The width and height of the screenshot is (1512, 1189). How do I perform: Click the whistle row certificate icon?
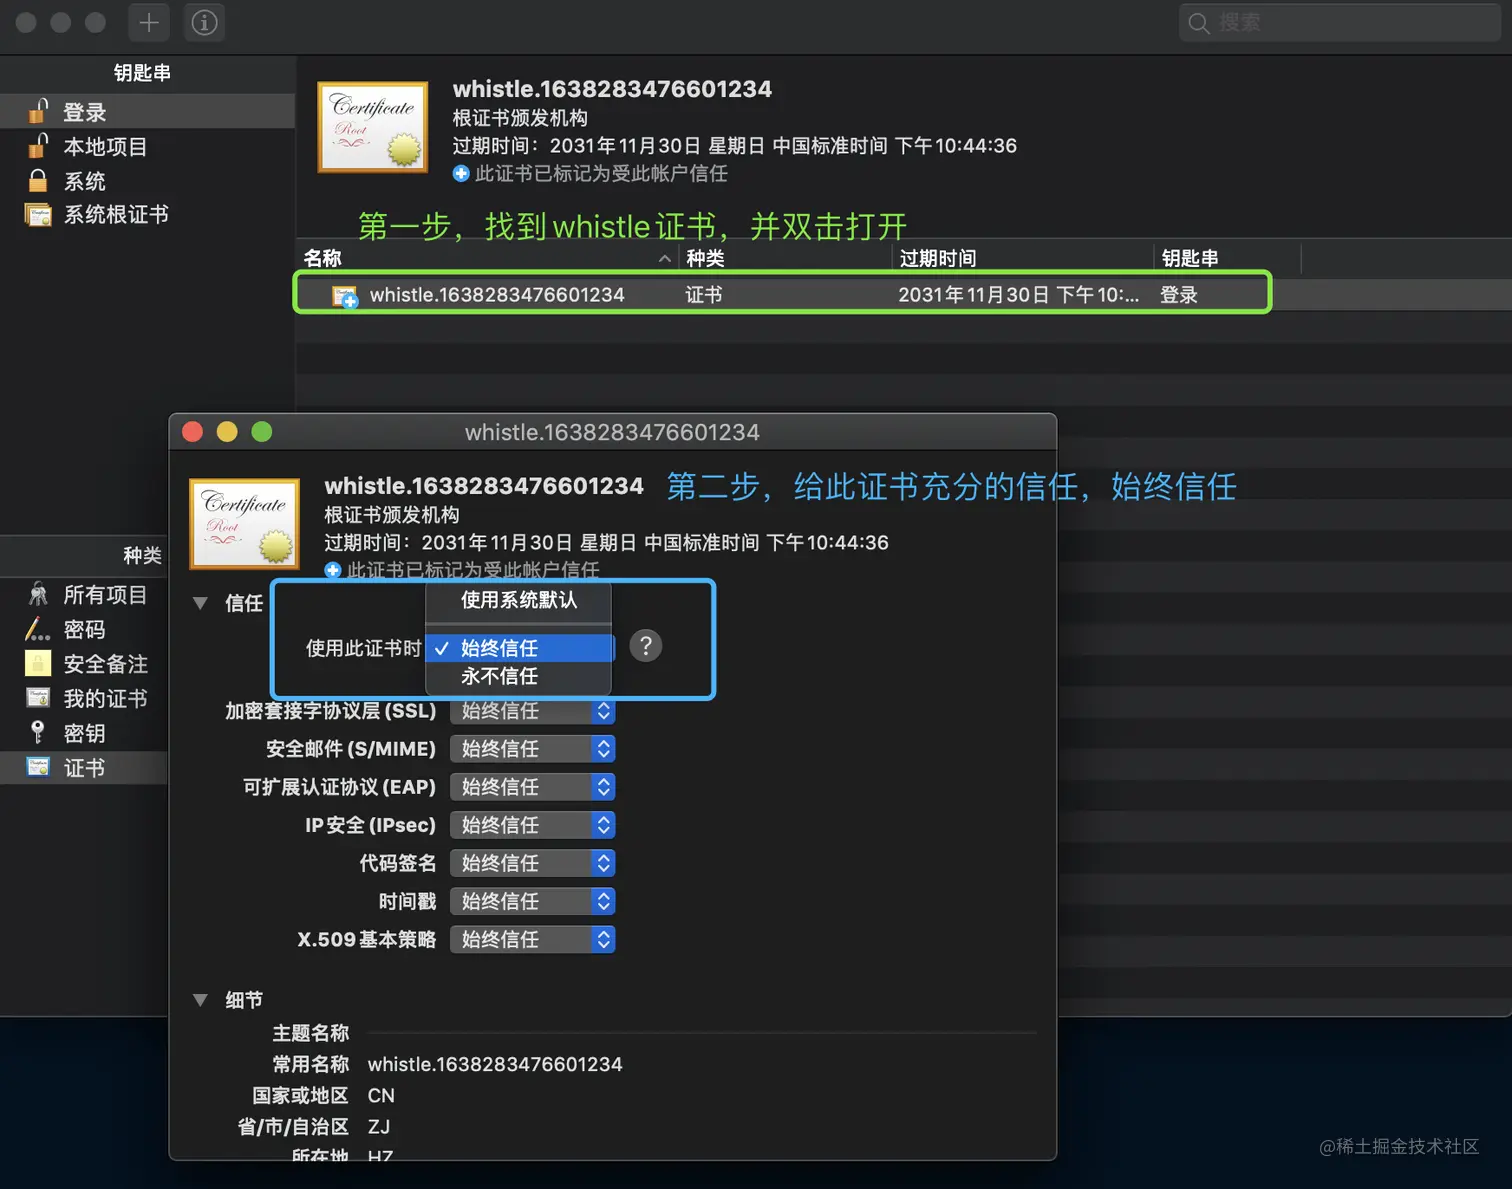click(x=345, y=296)
